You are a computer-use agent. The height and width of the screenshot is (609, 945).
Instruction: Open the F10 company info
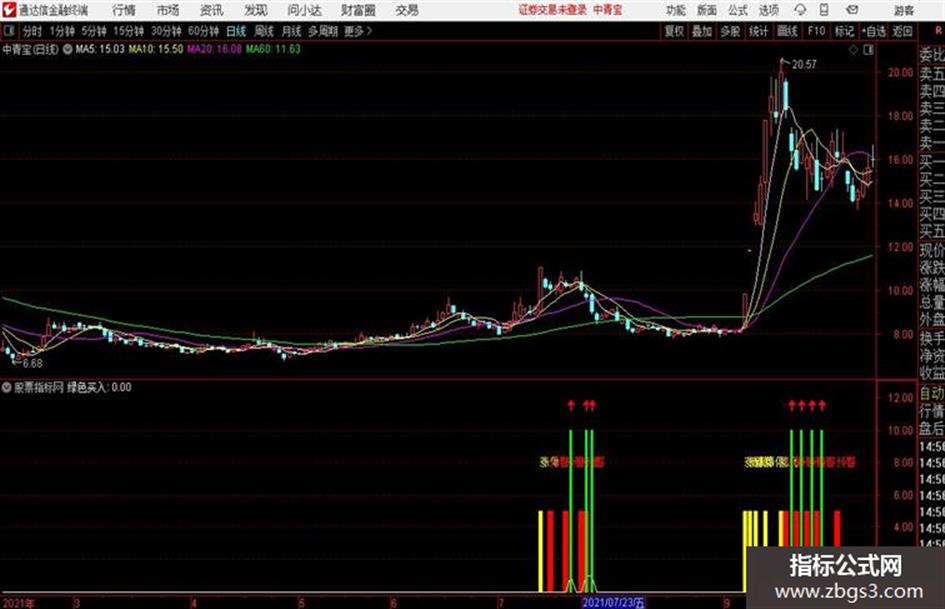pyautogui.click(x=817, y=31)
